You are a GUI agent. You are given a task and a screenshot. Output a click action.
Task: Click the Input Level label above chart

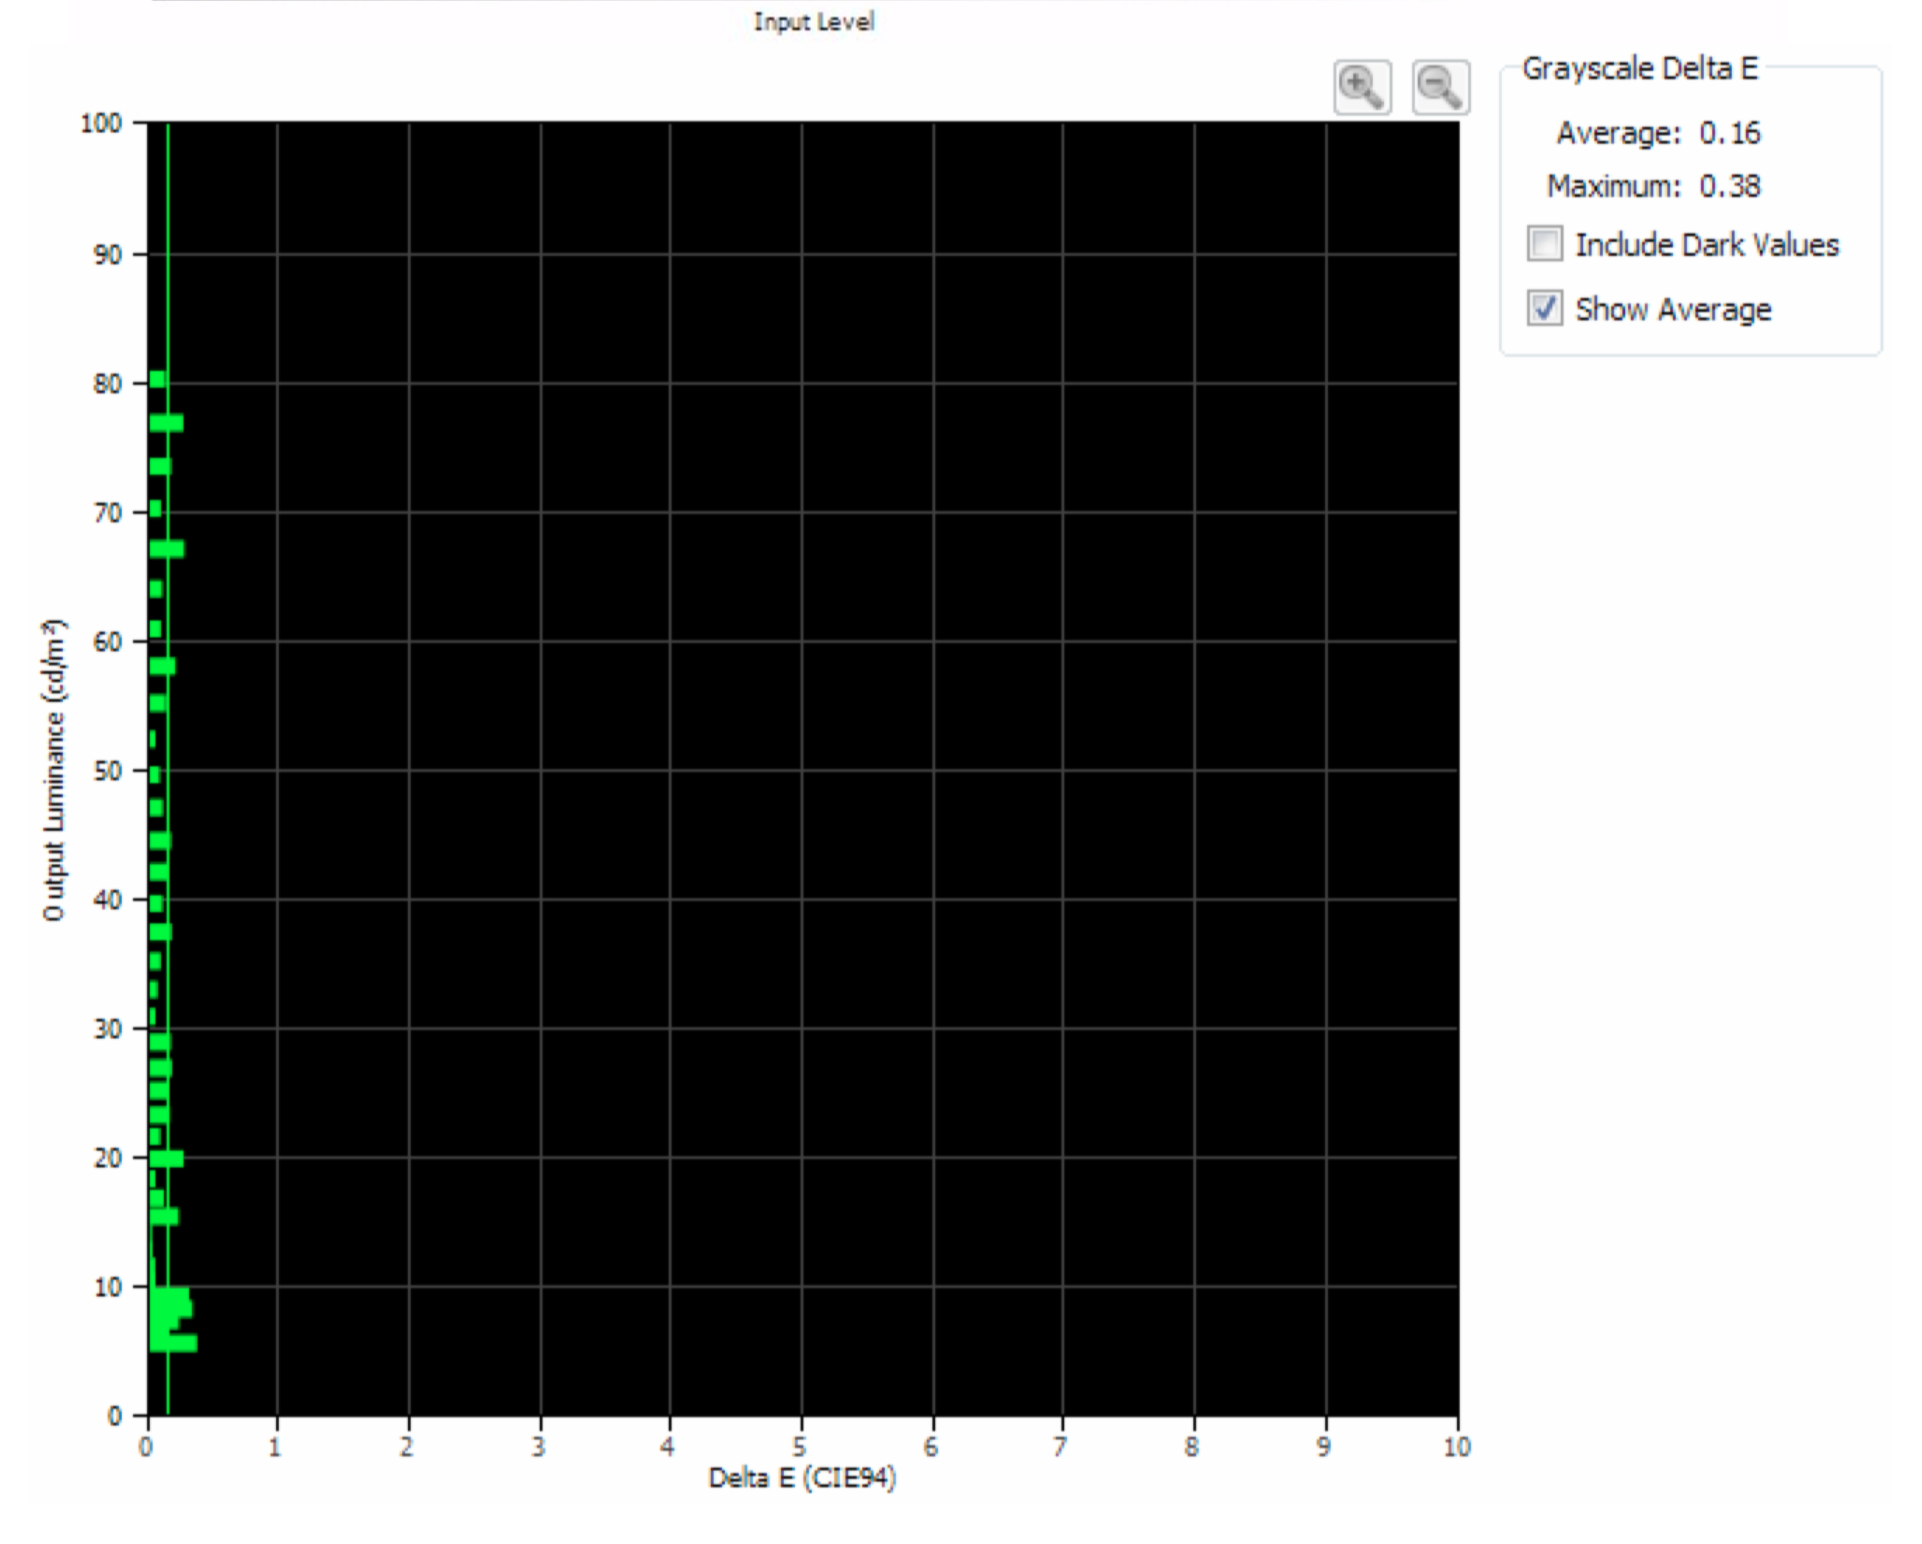(x=813, y=22)
